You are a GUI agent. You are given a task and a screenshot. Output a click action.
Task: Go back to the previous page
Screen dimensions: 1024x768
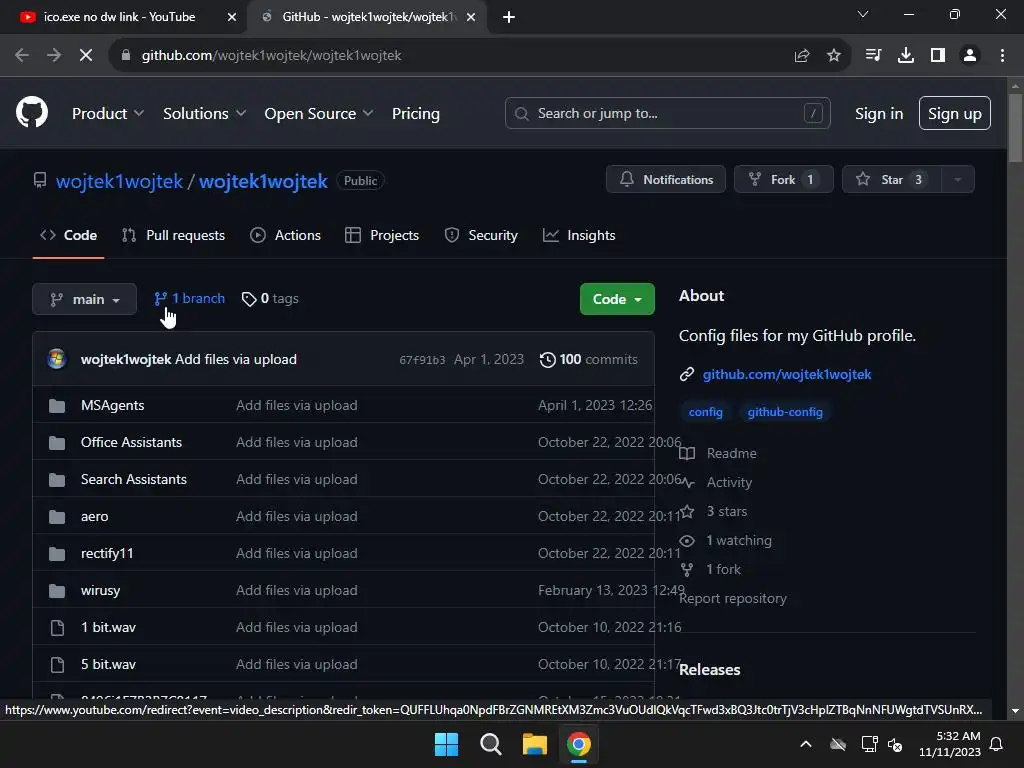coord(22,56)
